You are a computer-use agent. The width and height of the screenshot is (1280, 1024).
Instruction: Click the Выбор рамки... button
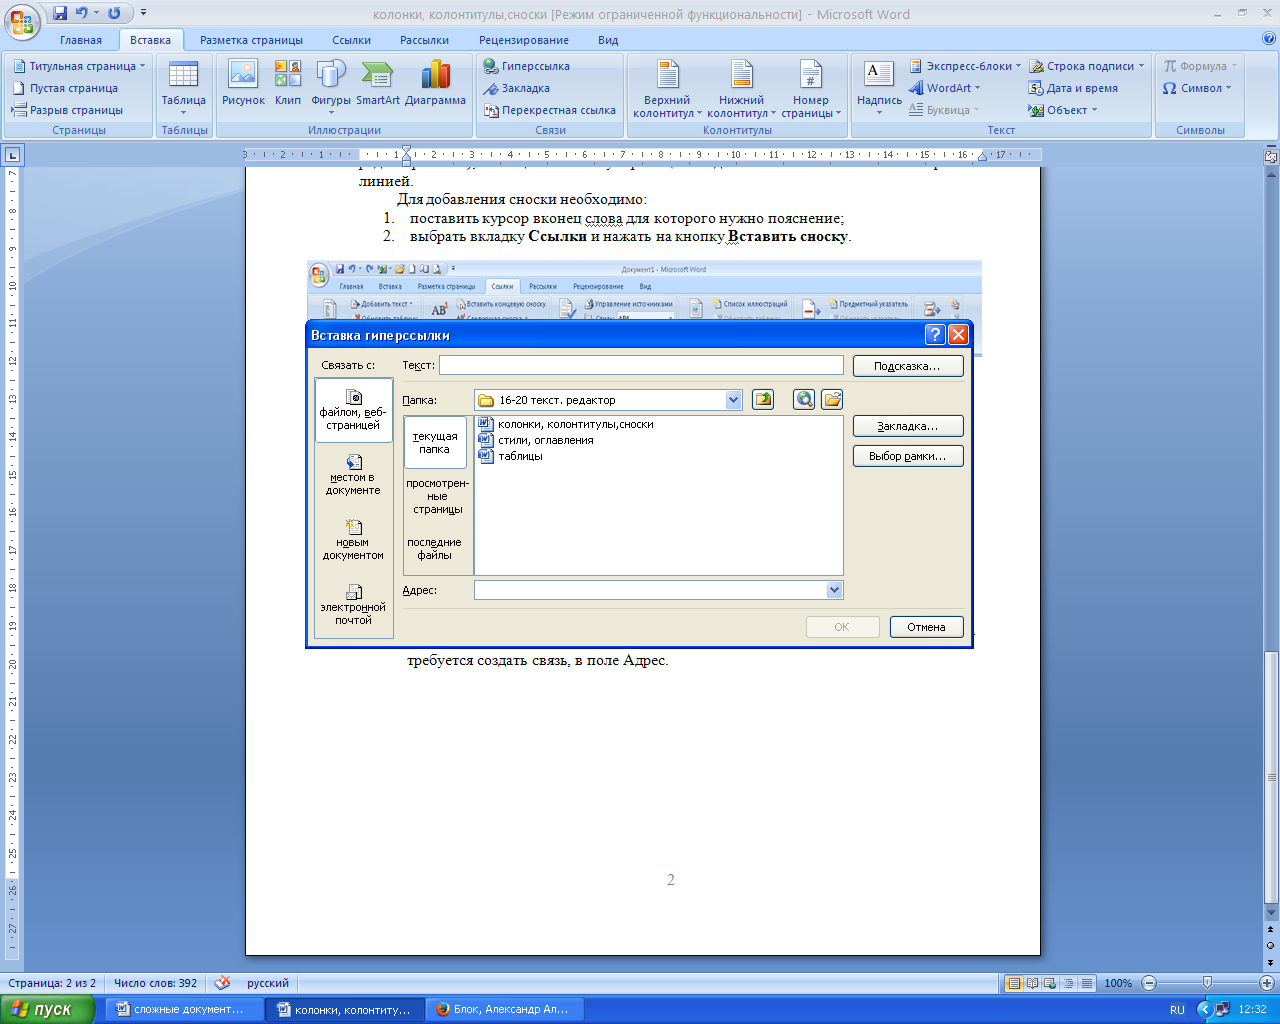[x=907, y=456]
